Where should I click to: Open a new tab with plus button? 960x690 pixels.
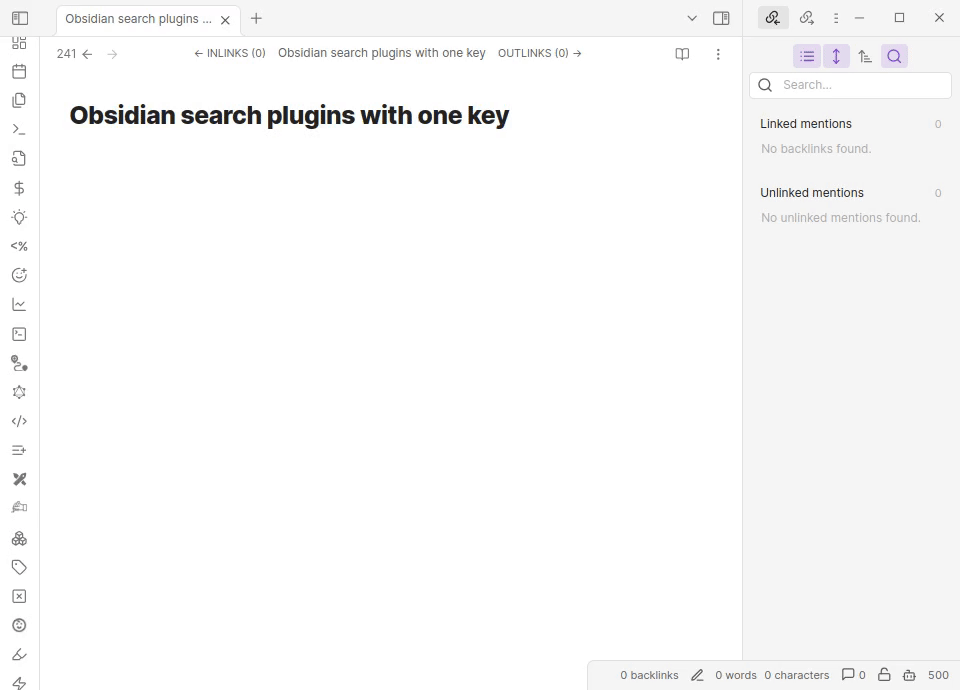(257, 18)
